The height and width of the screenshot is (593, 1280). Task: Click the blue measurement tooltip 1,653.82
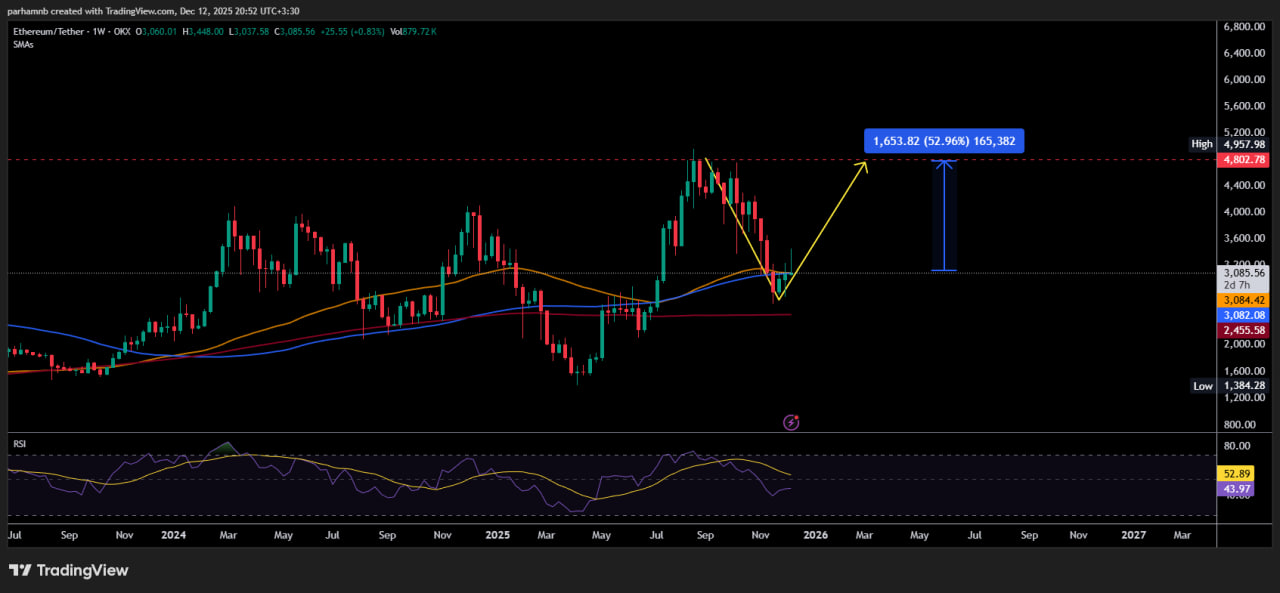click(x=944, y=141)
